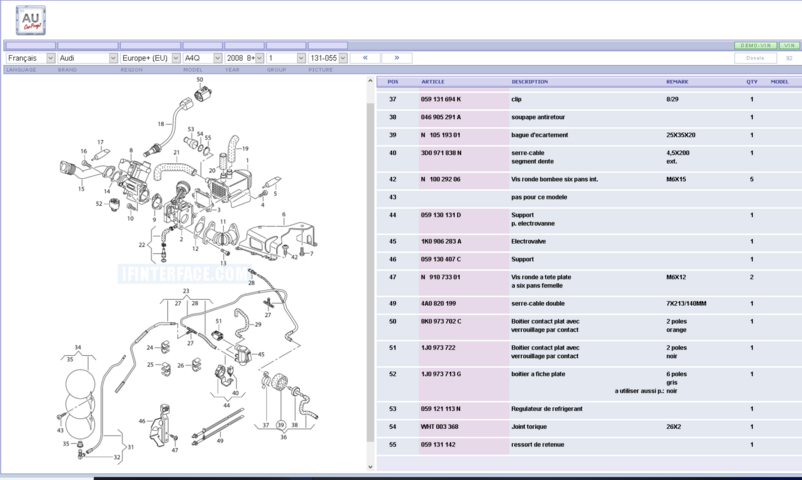Click the MODEL column header

point(779,82)
